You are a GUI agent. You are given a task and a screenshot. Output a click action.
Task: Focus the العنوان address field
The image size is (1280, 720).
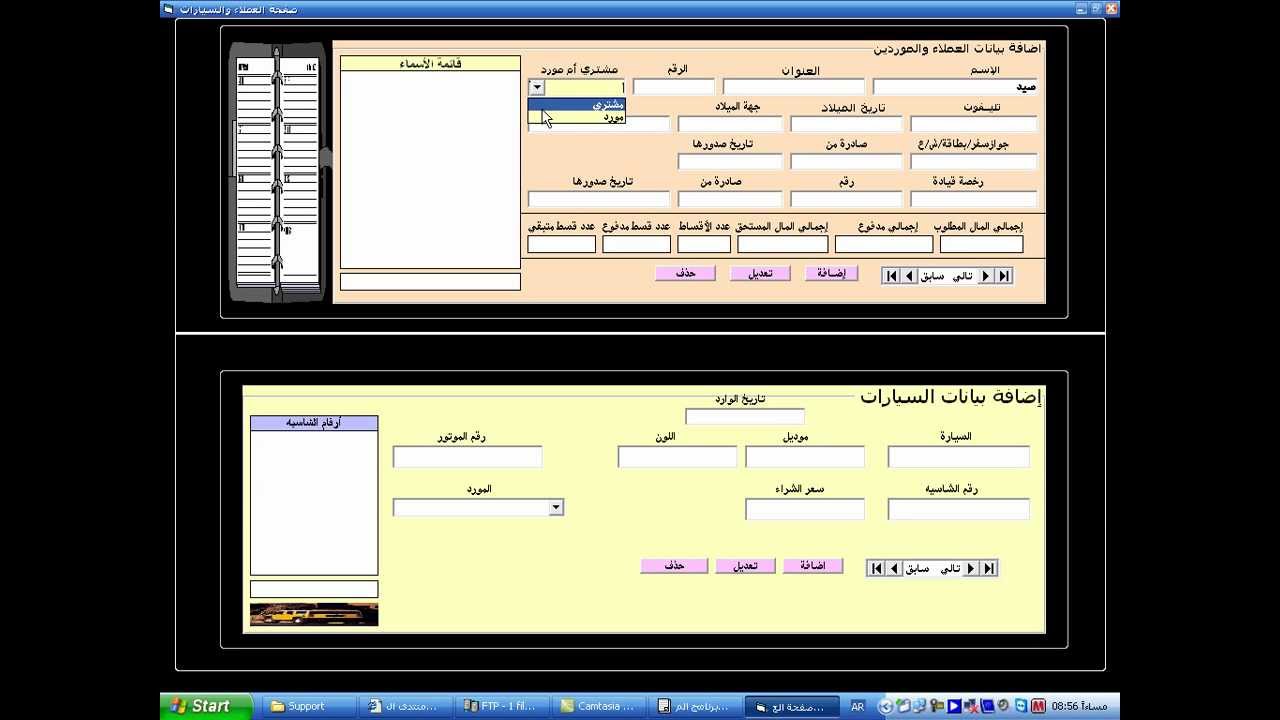pyautogui.click(x=794, y=87)
